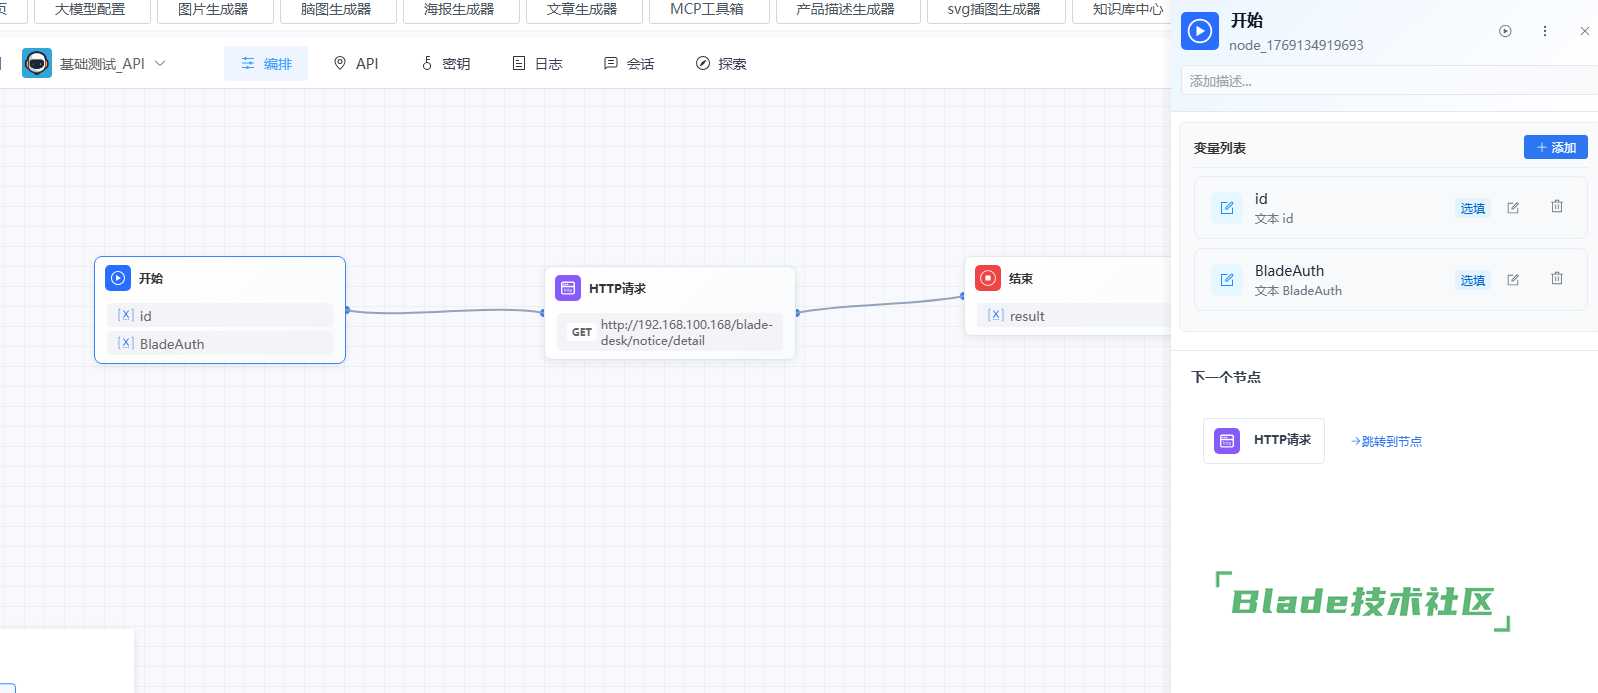Click the 添加 button in variable list
The image size is (1598, 693).
1555,147
